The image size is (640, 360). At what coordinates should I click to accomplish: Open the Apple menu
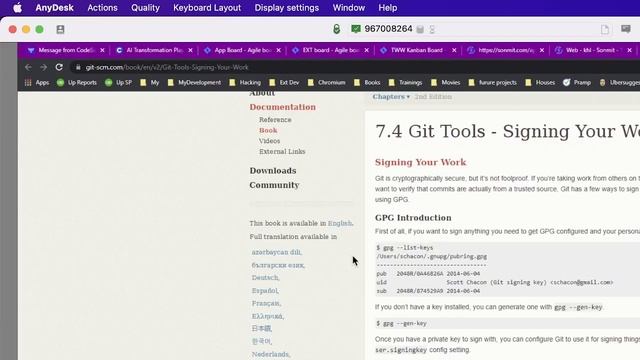tap(17, 8)
